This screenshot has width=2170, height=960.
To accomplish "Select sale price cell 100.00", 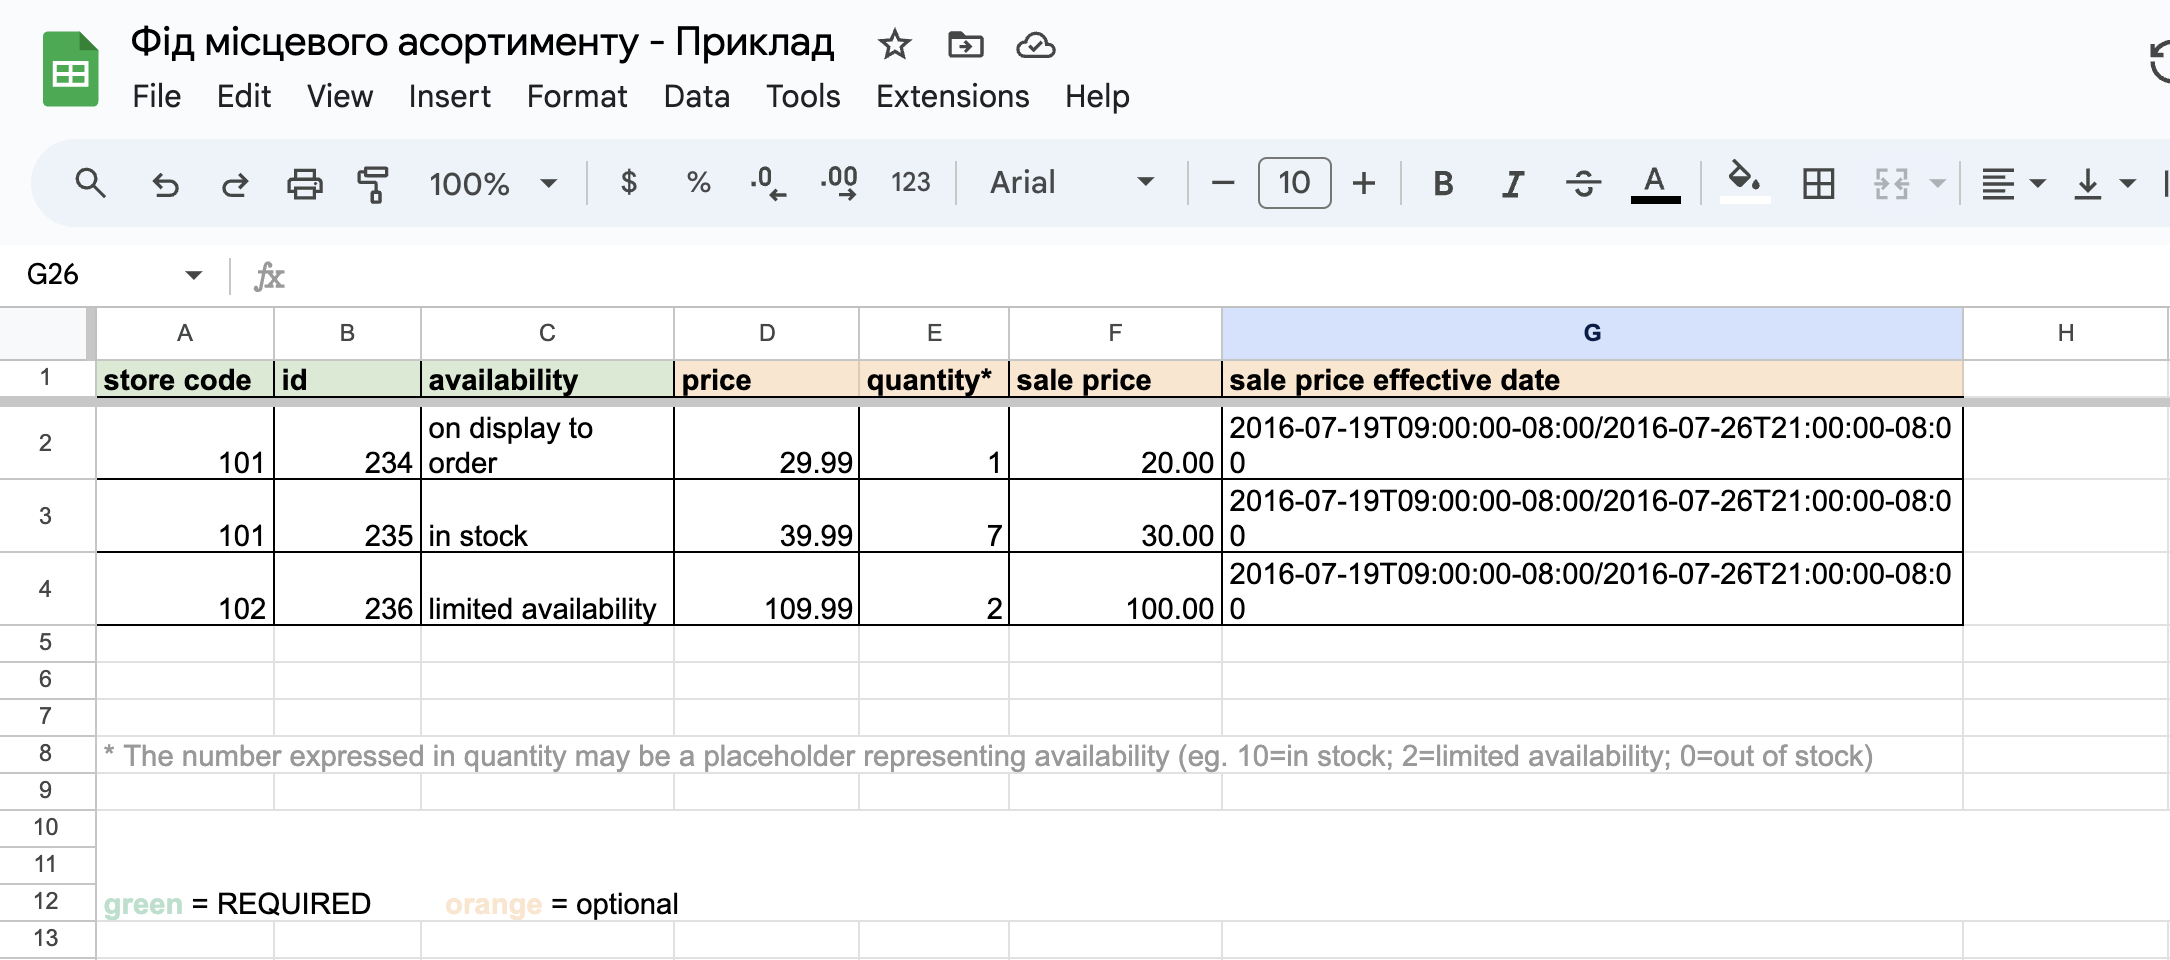I will [1115, 589].
